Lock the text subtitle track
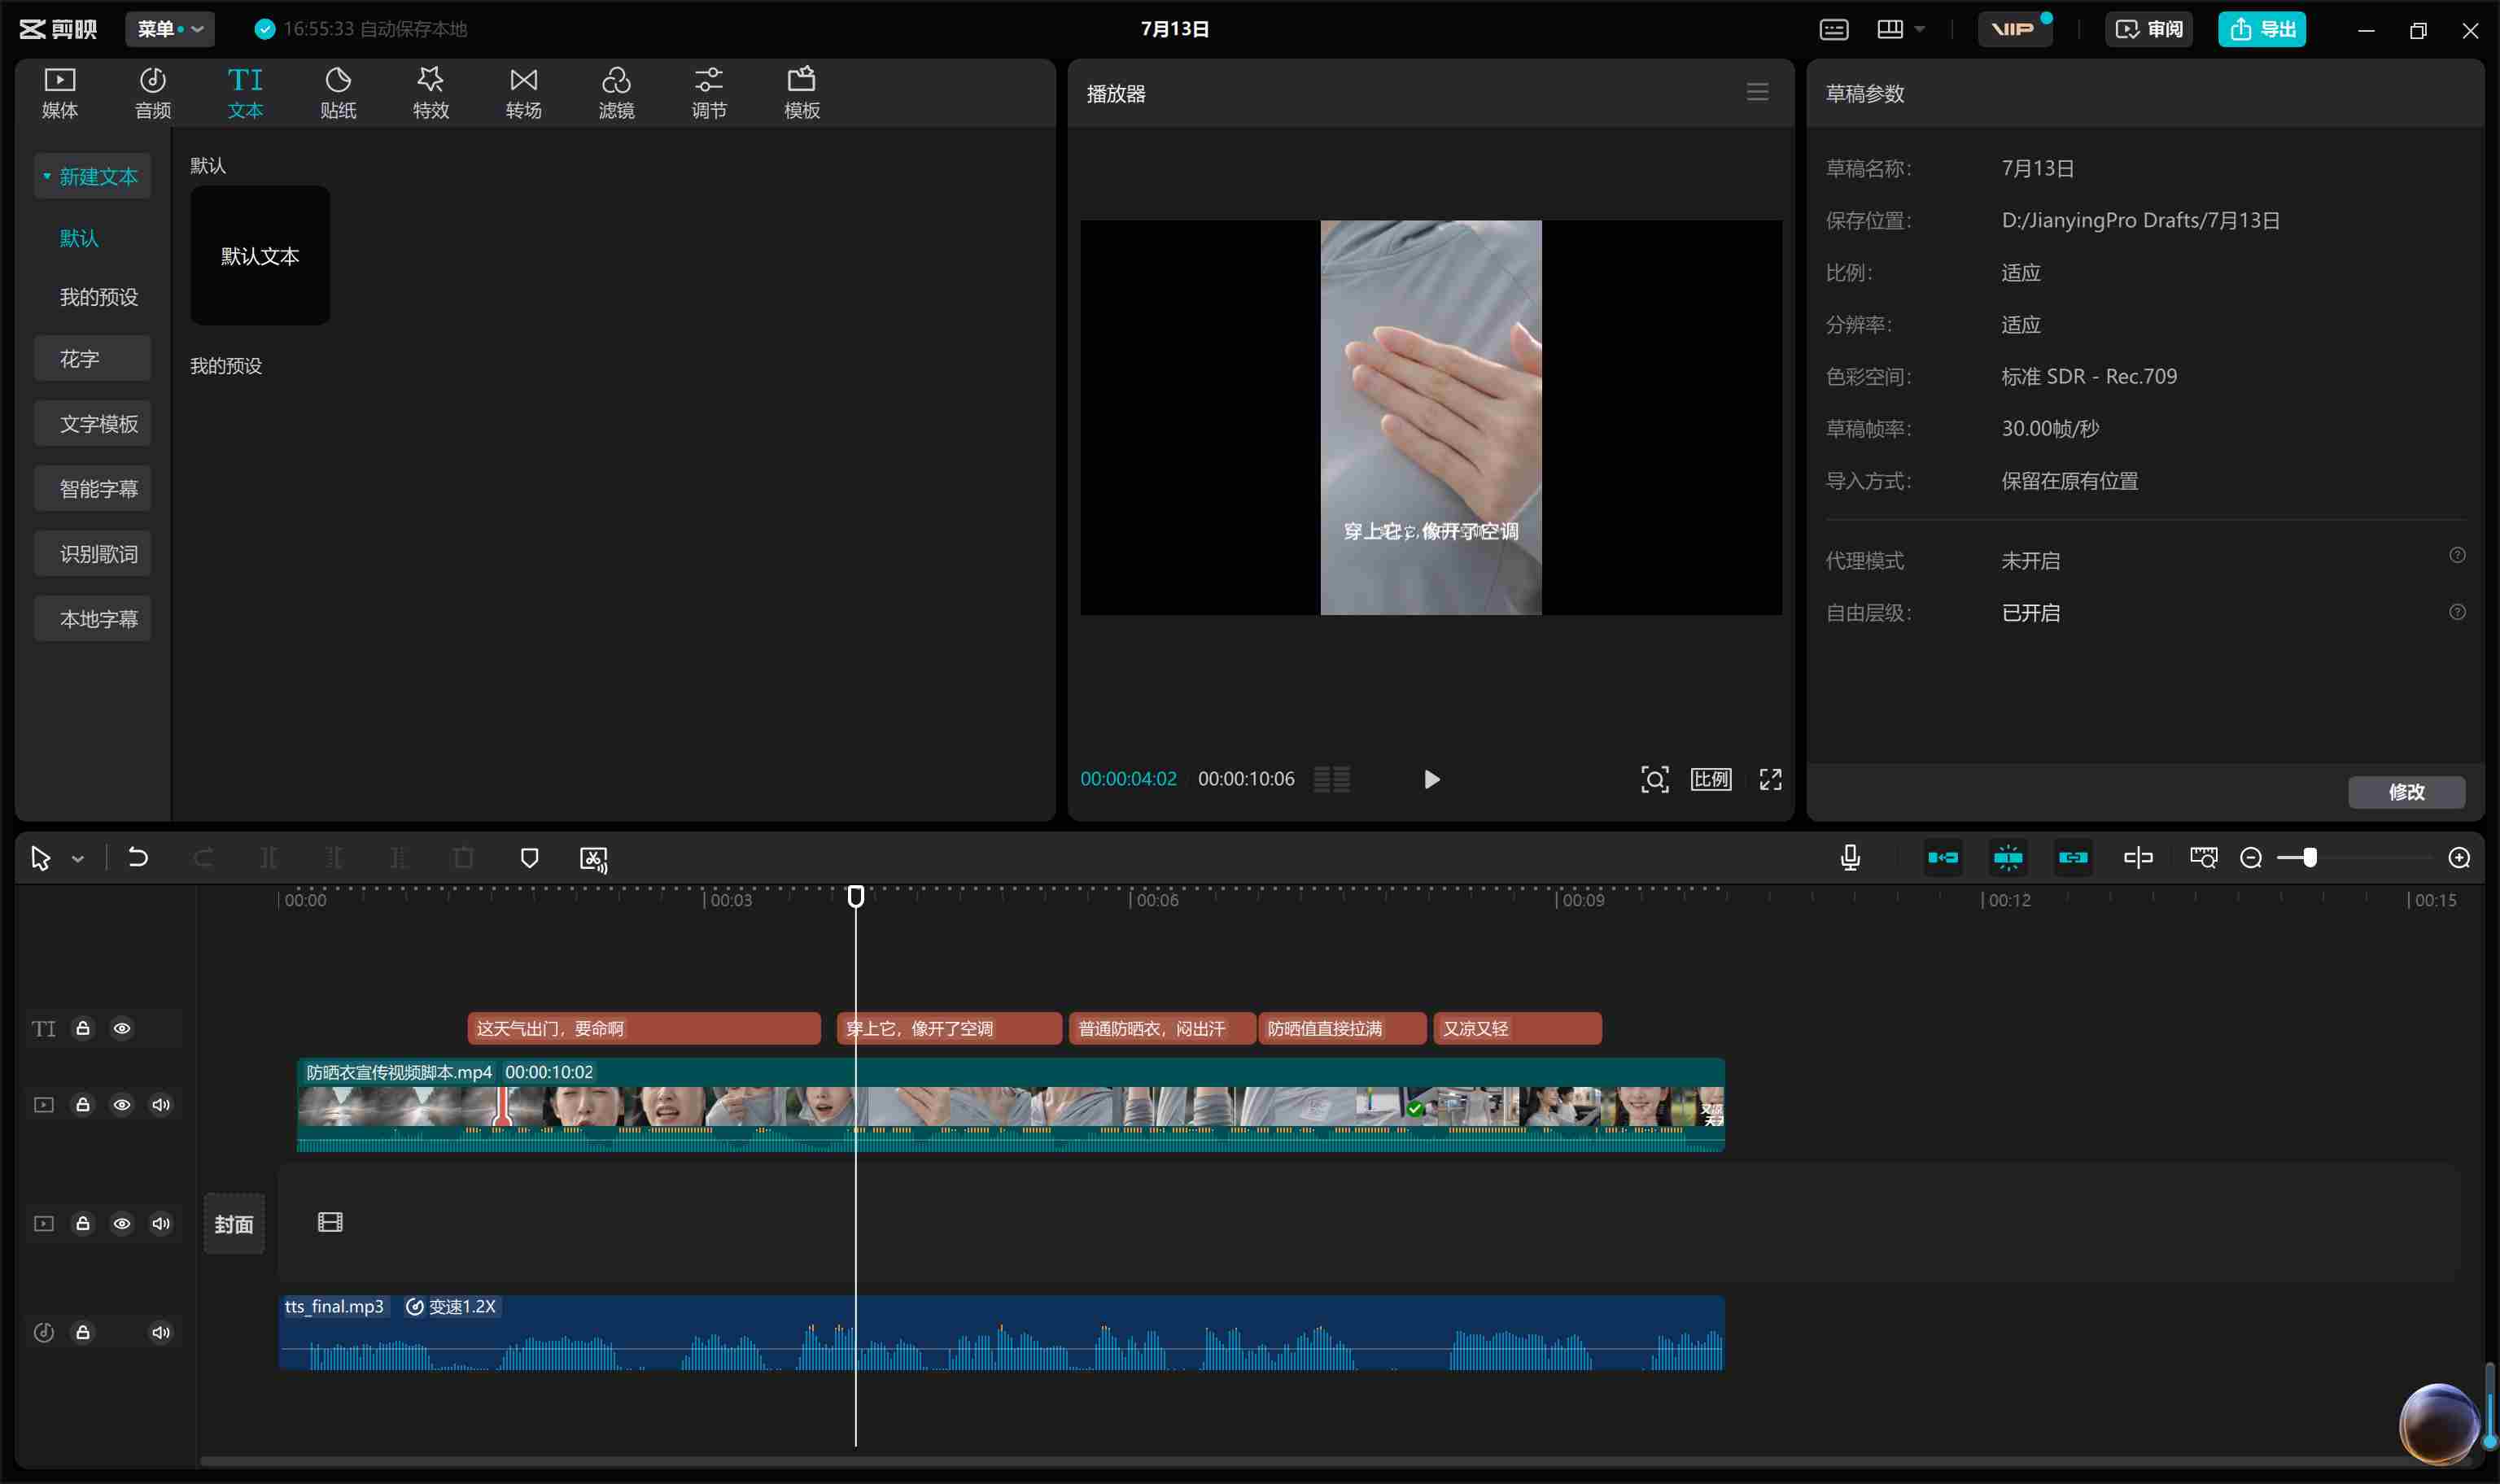The height and width of the screenshot is (1484, 2500). coord(83,1028)
